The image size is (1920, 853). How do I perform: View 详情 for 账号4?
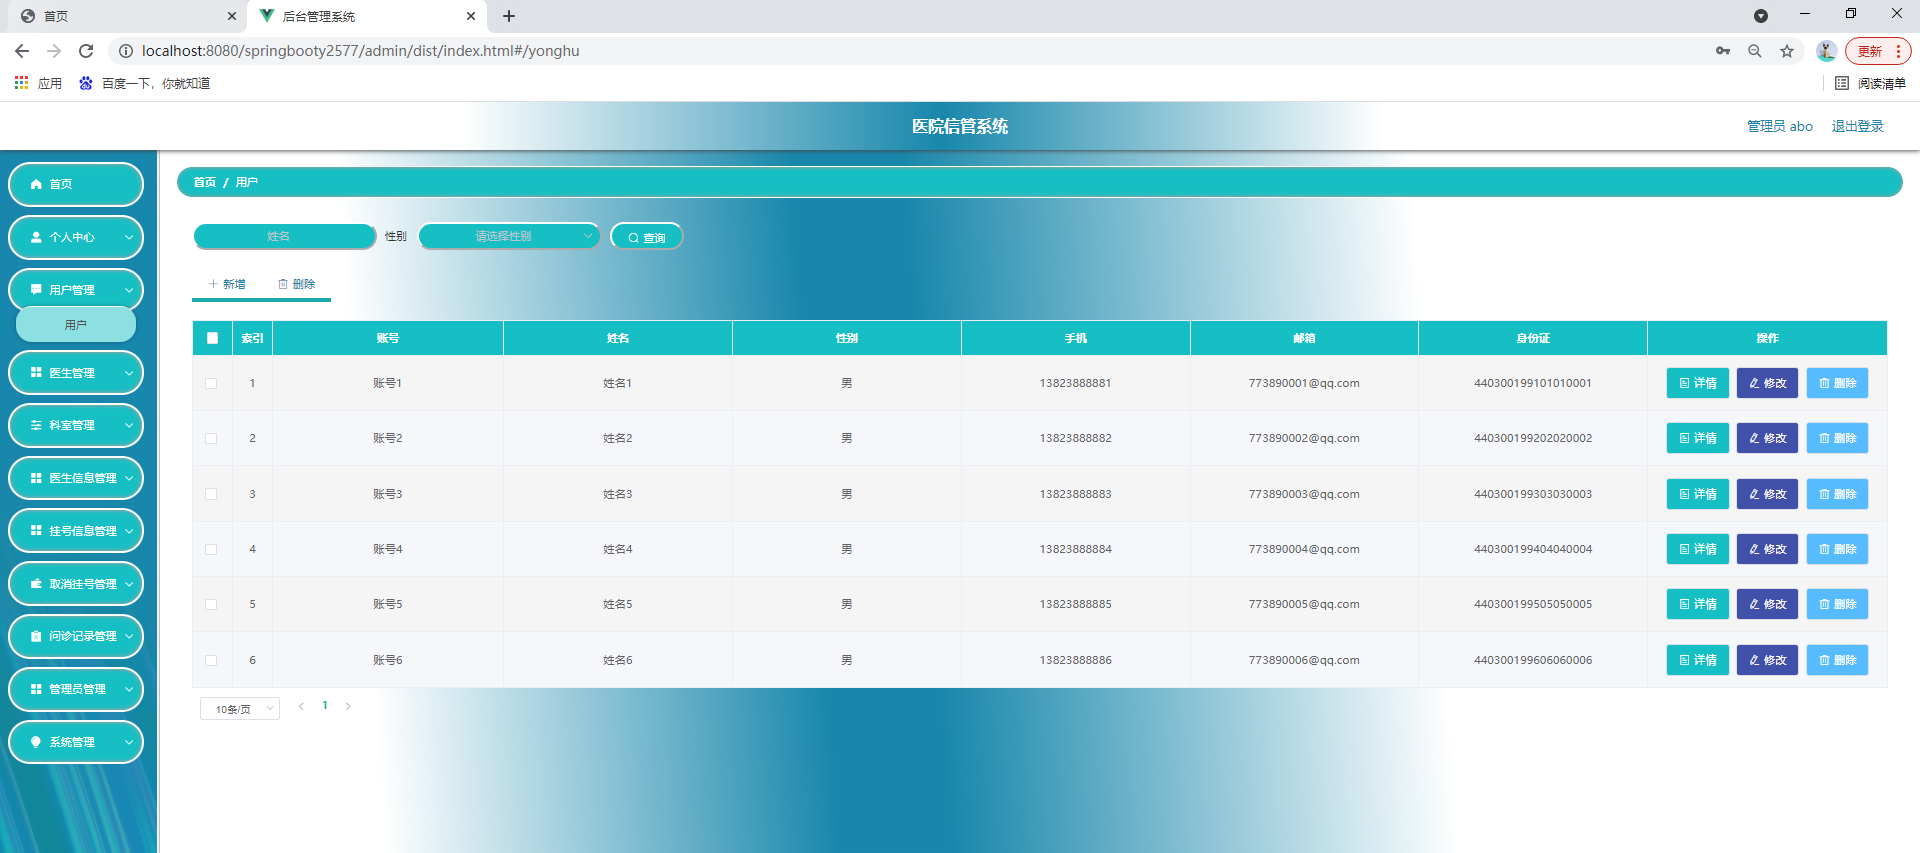[1697, 549]
